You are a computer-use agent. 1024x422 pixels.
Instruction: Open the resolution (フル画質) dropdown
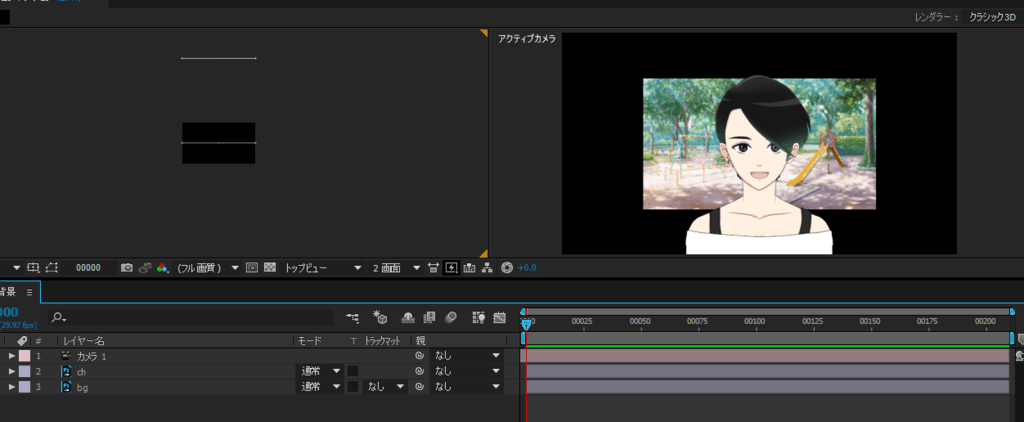click(207, 268)
